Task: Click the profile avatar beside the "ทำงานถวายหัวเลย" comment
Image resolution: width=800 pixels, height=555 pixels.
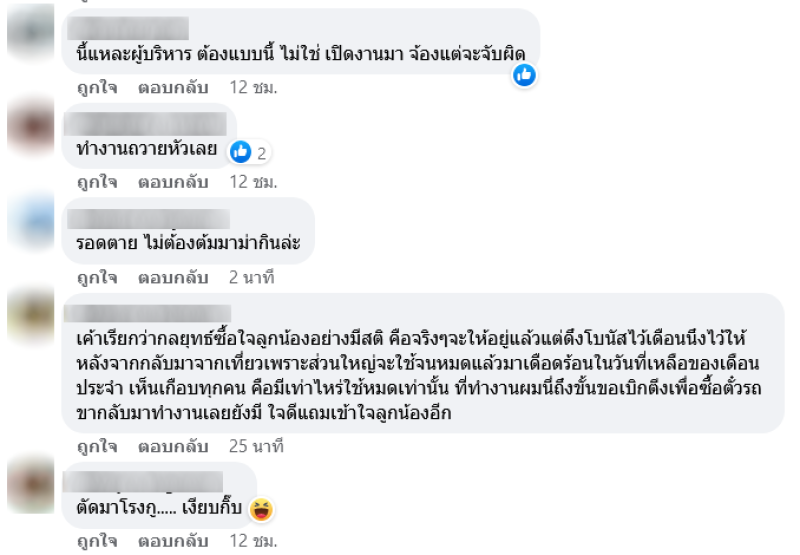Action: (x=30, y=128)
